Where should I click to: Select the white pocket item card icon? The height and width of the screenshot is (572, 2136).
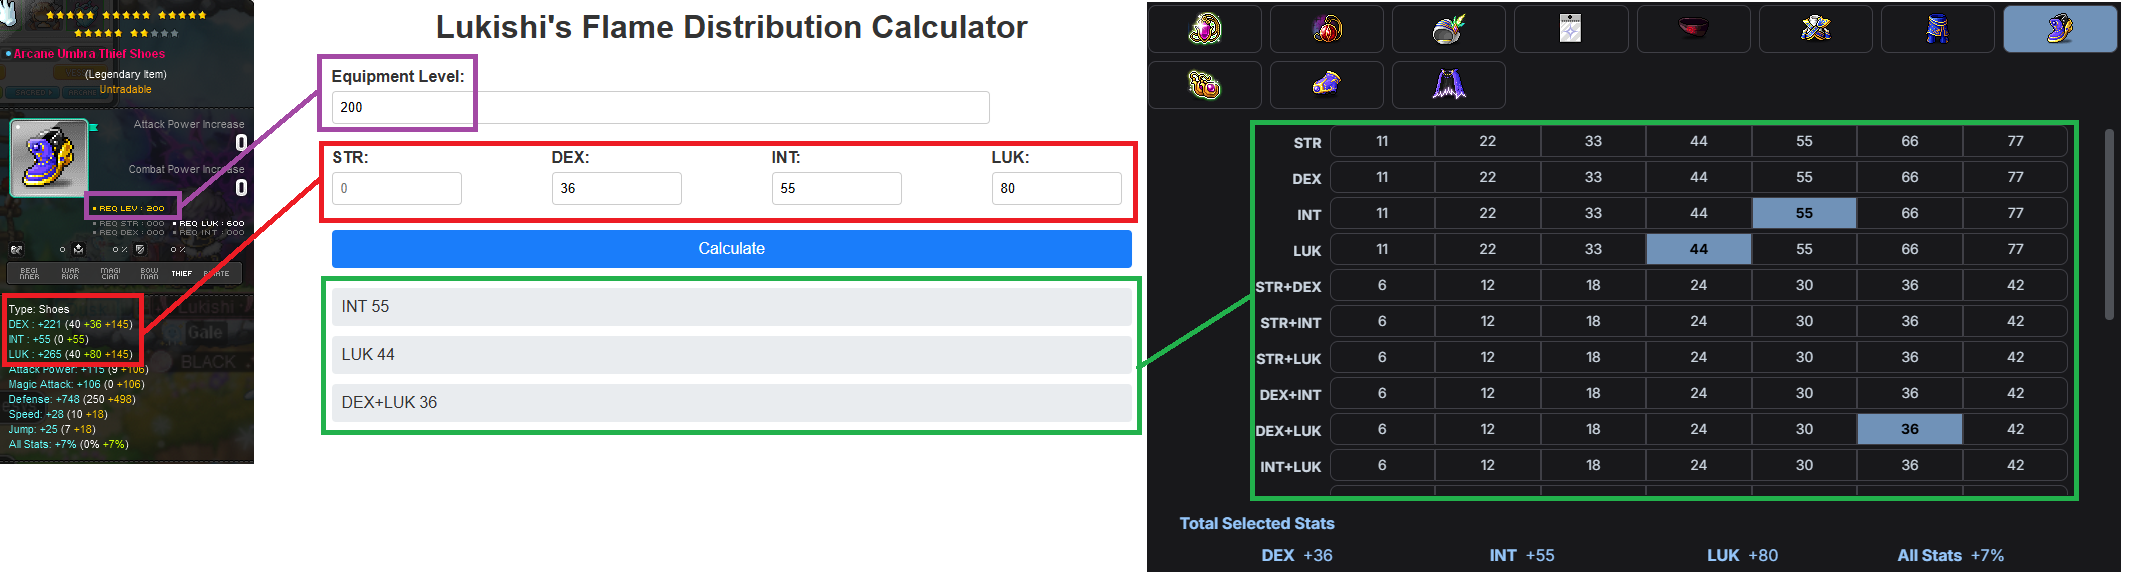pyautogui.click(x=1570, y=29)
